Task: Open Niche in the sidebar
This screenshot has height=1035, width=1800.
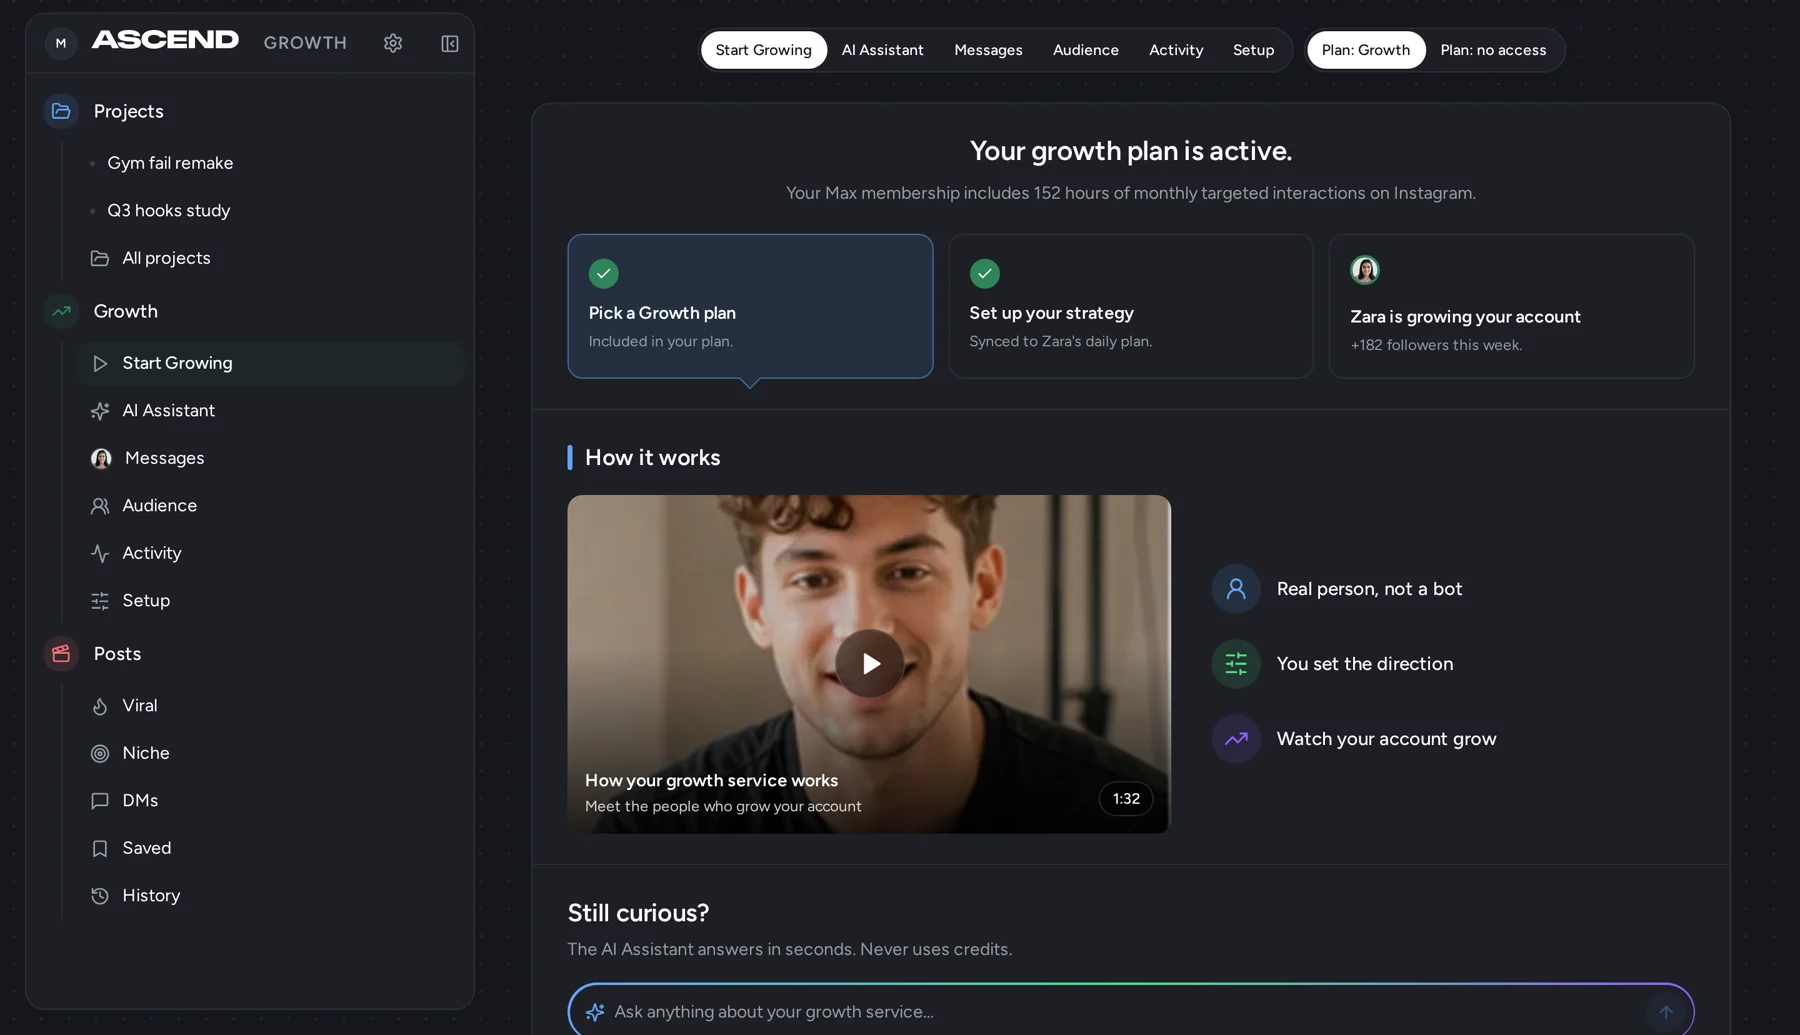Action: point(271,753)
